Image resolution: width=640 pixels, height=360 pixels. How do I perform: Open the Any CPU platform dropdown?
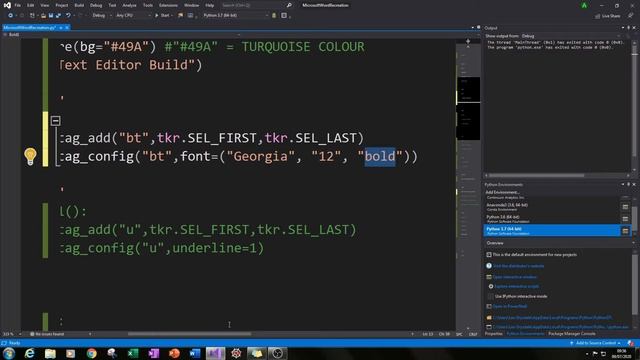pyautogui.click(x=133, y=16)
